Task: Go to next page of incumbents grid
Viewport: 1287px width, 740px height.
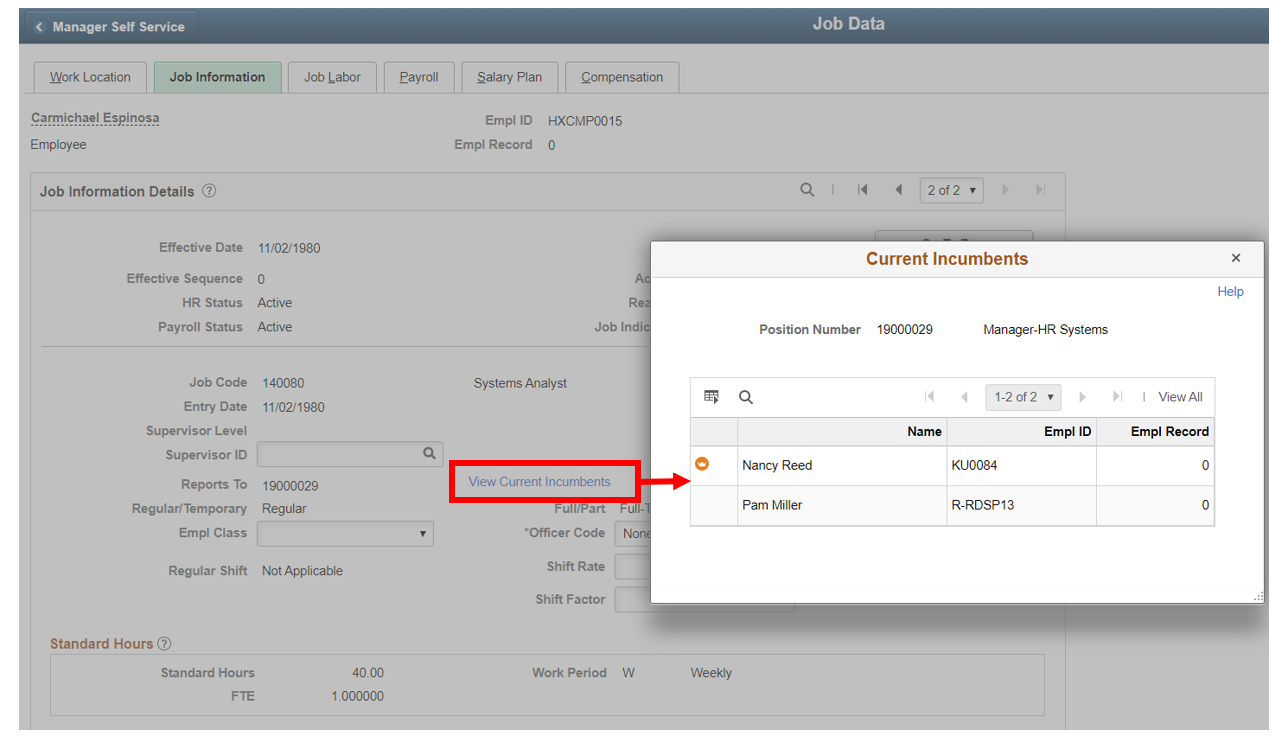Action: (x=1082, y=397)
